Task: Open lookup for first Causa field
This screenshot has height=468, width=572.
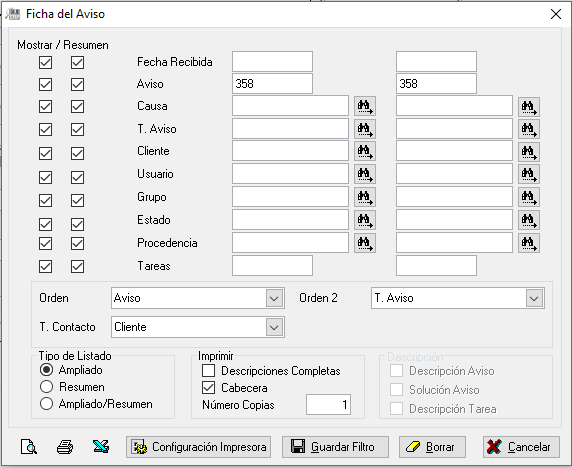Action: tap(365, 107)
